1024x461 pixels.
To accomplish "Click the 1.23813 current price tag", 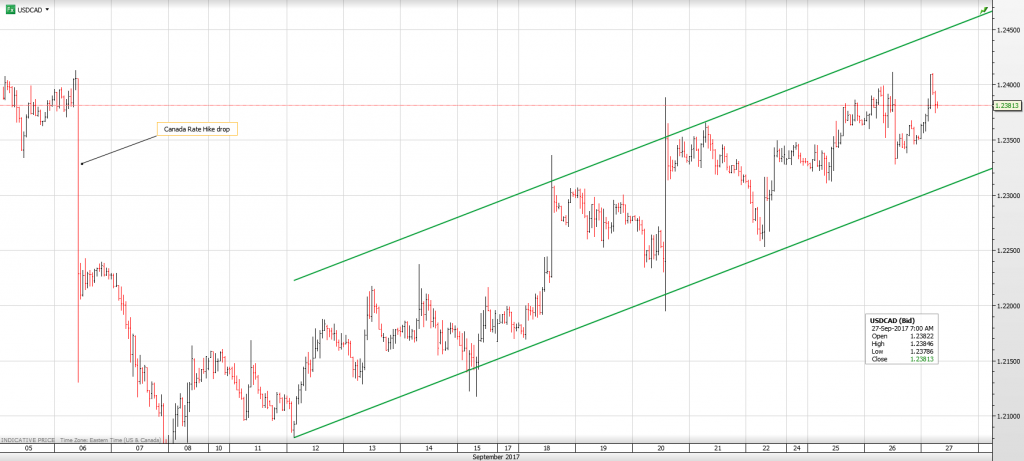I will coord(1006,105).
